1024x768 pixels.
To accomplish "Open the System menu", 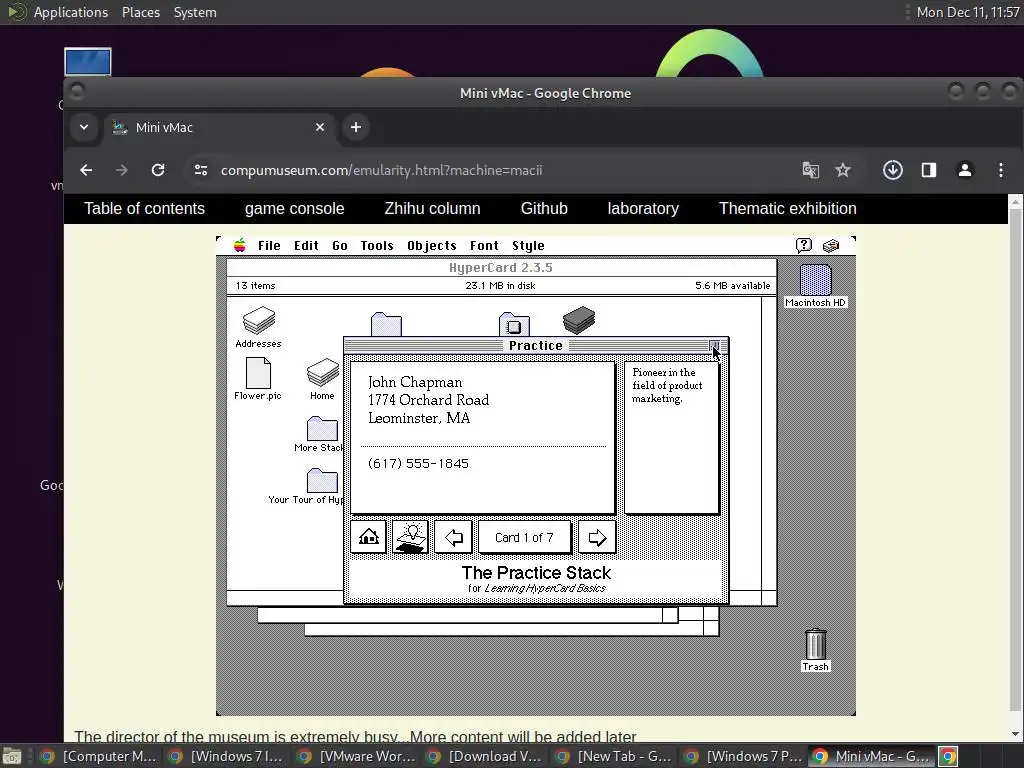I will coord(195,12).
